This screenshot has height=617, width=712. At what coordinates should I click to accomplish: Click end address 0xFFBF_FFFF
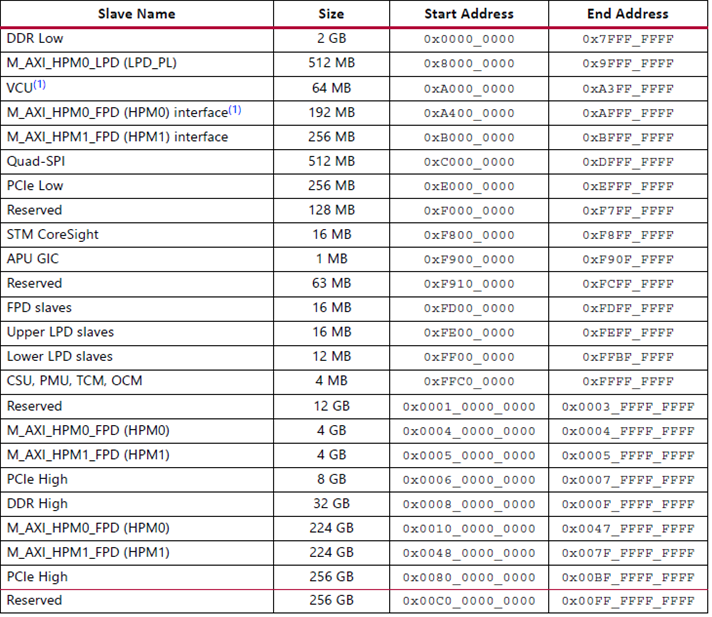628,357
